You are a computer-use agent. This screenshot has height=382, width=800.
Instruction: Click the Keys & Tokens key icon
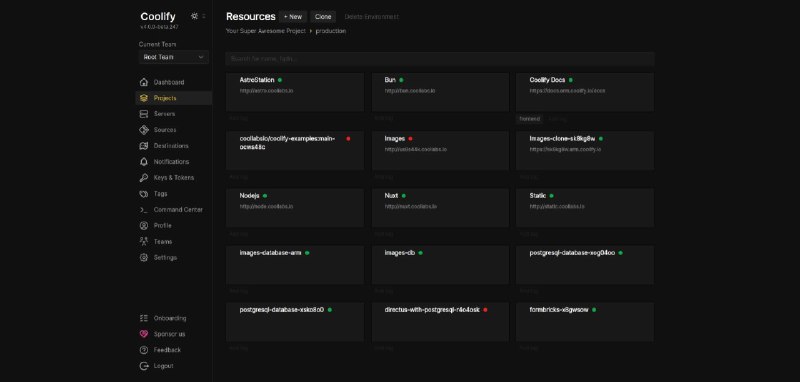pos(144,177)
